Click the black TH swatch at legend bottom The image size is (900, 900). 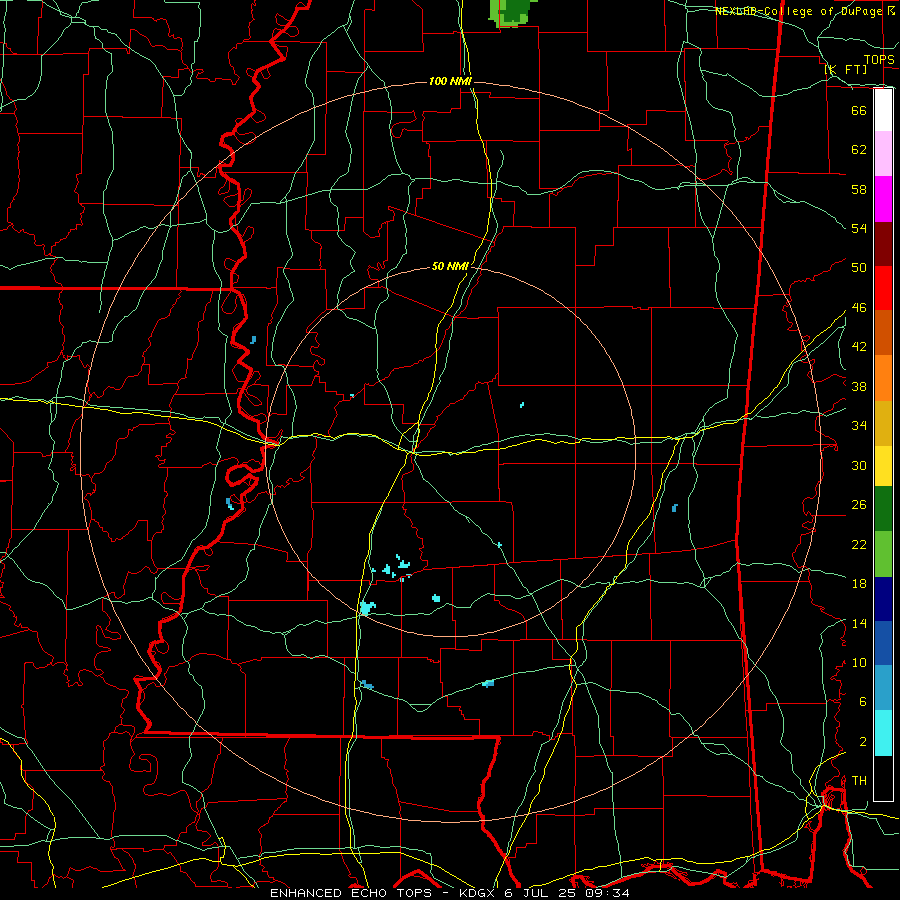883,778
